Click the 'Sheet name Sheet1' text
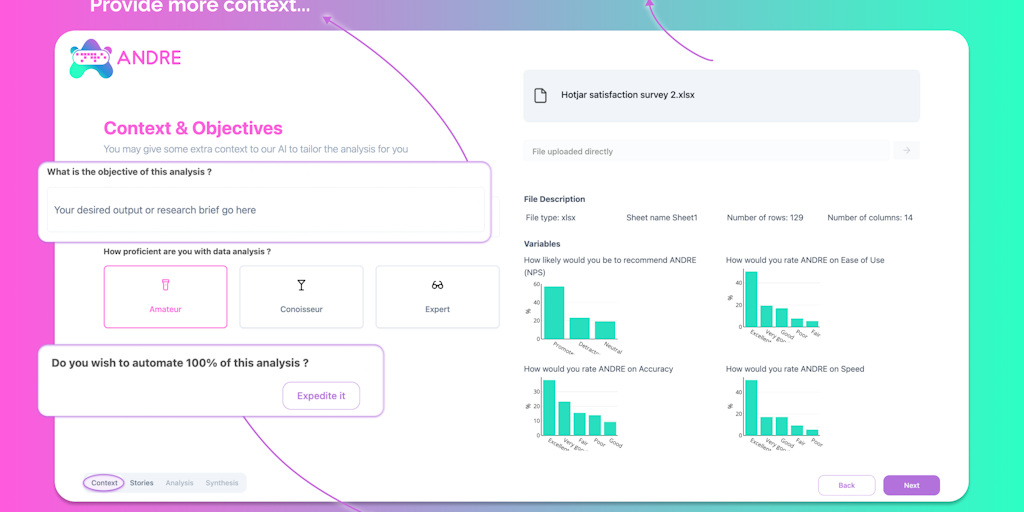The height and width of the screenshot is (512, 1024). (x=662, y=217)
